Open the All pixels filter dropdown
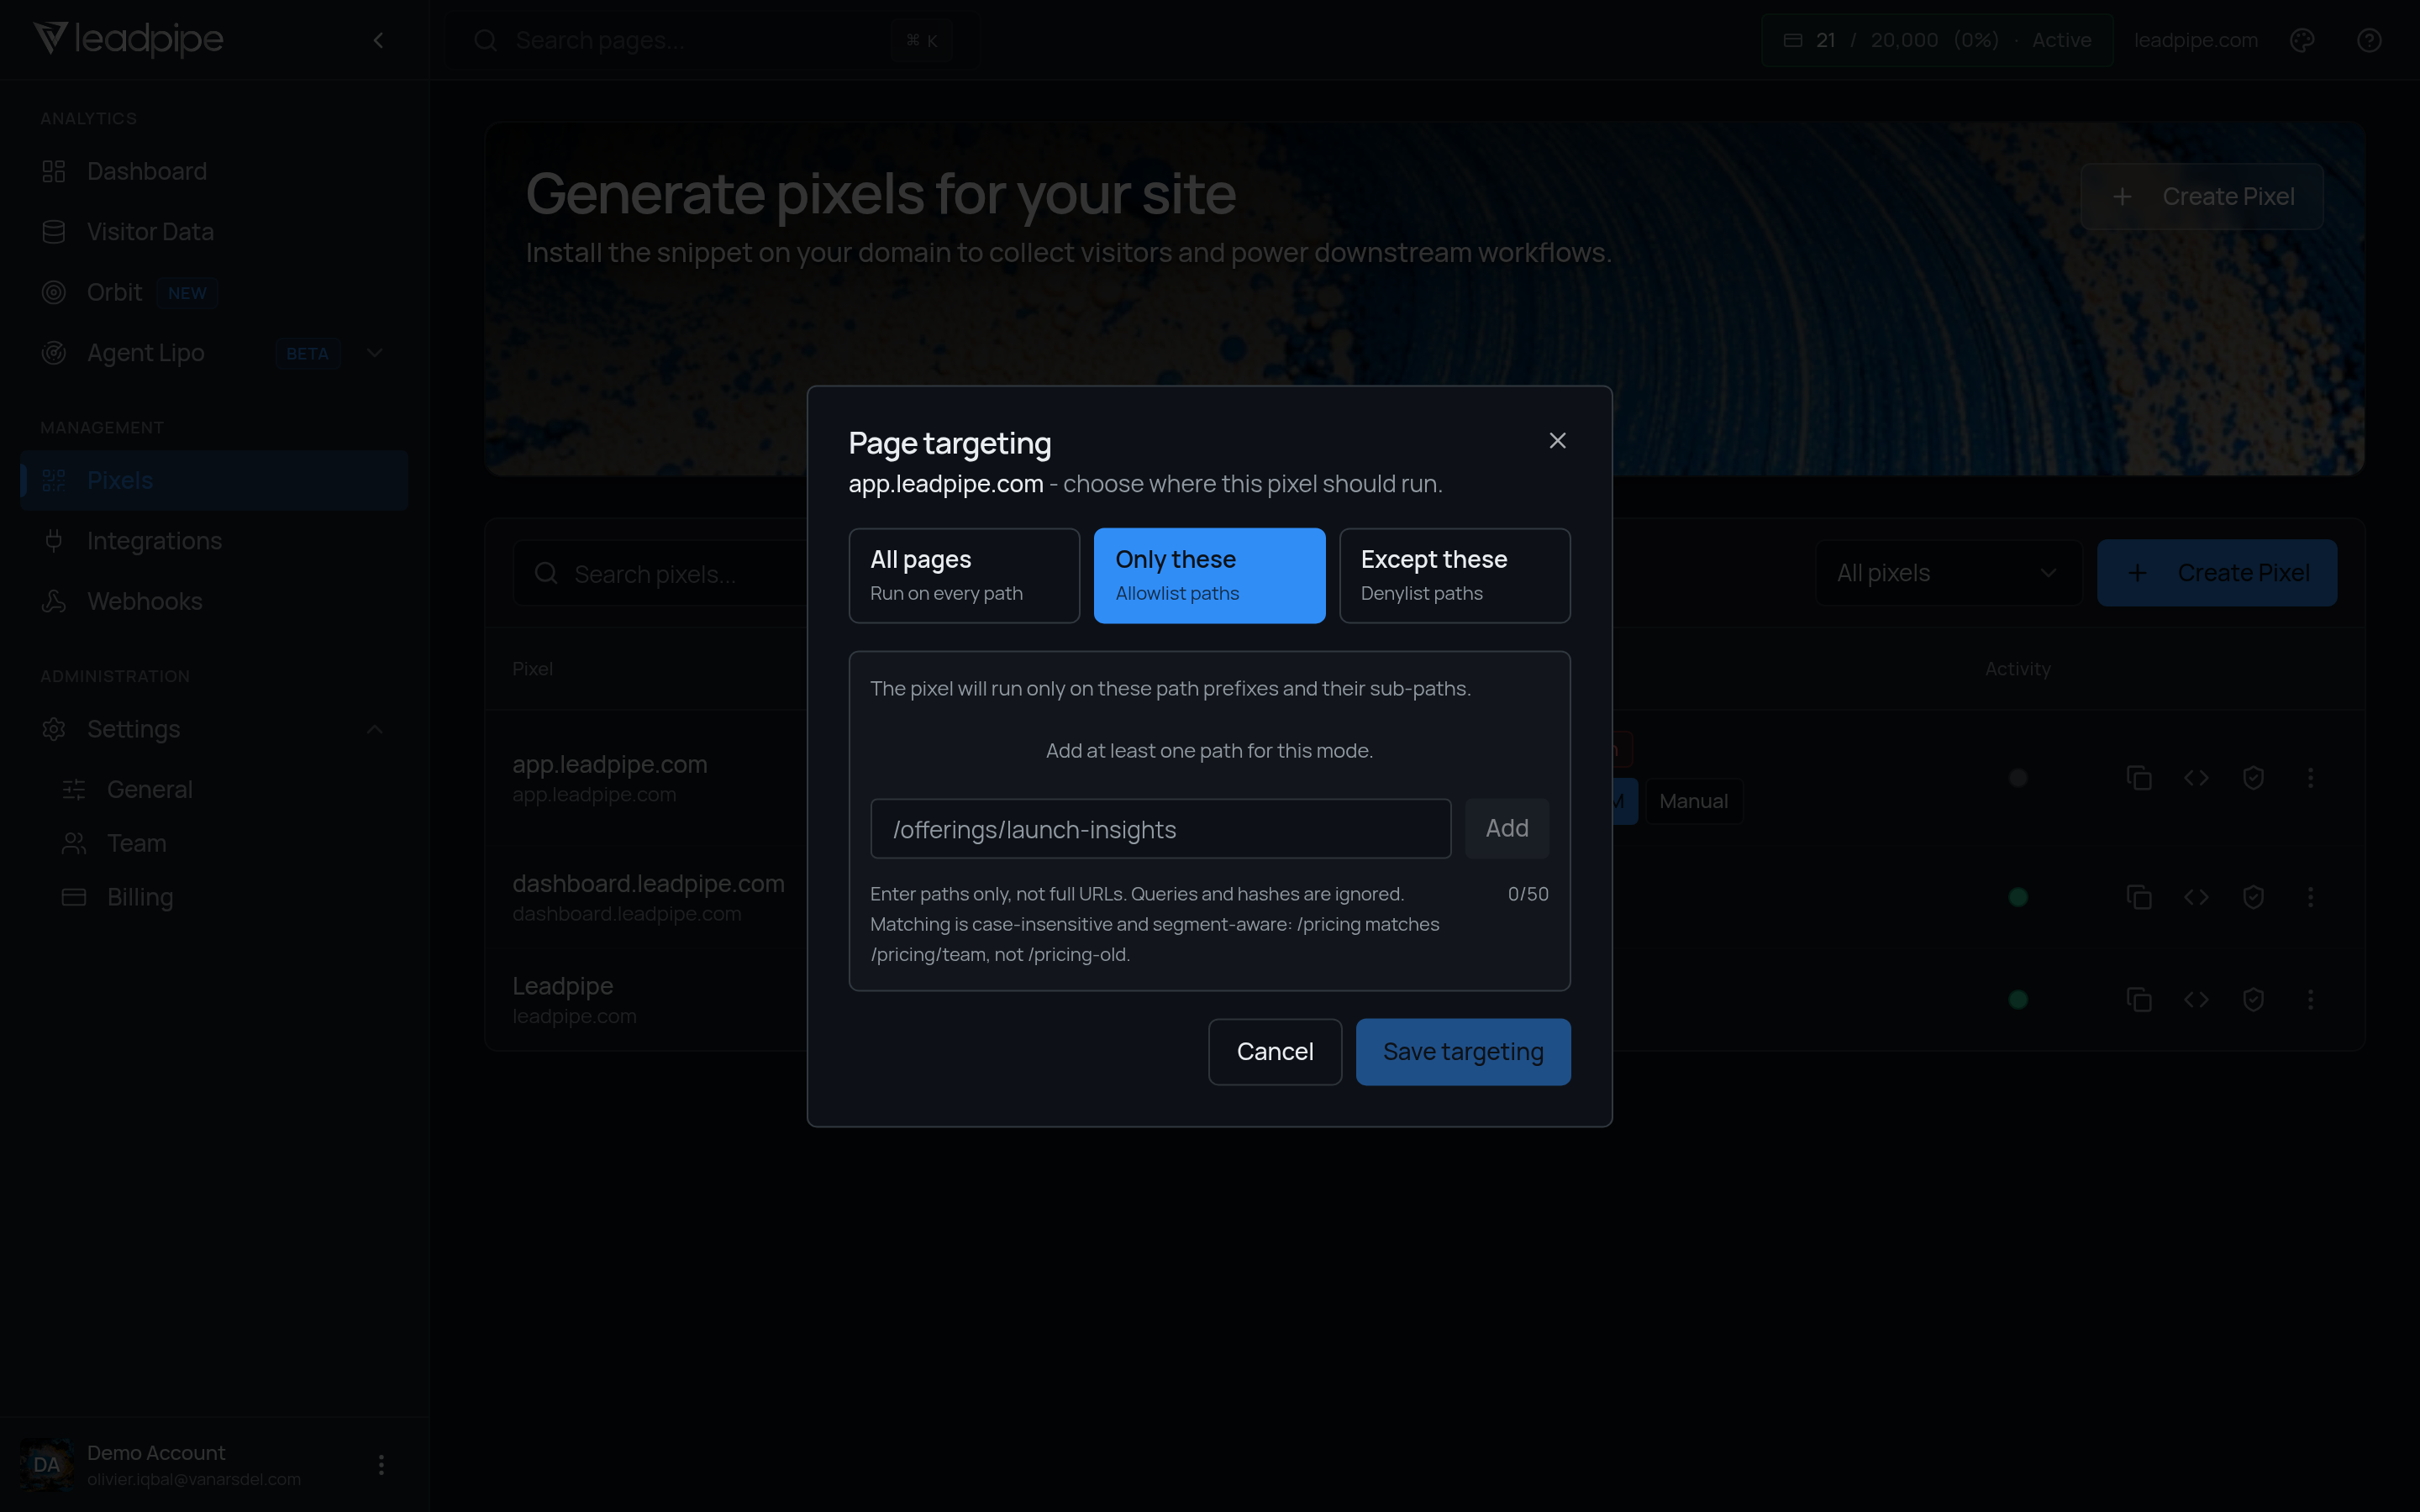 1948,573
